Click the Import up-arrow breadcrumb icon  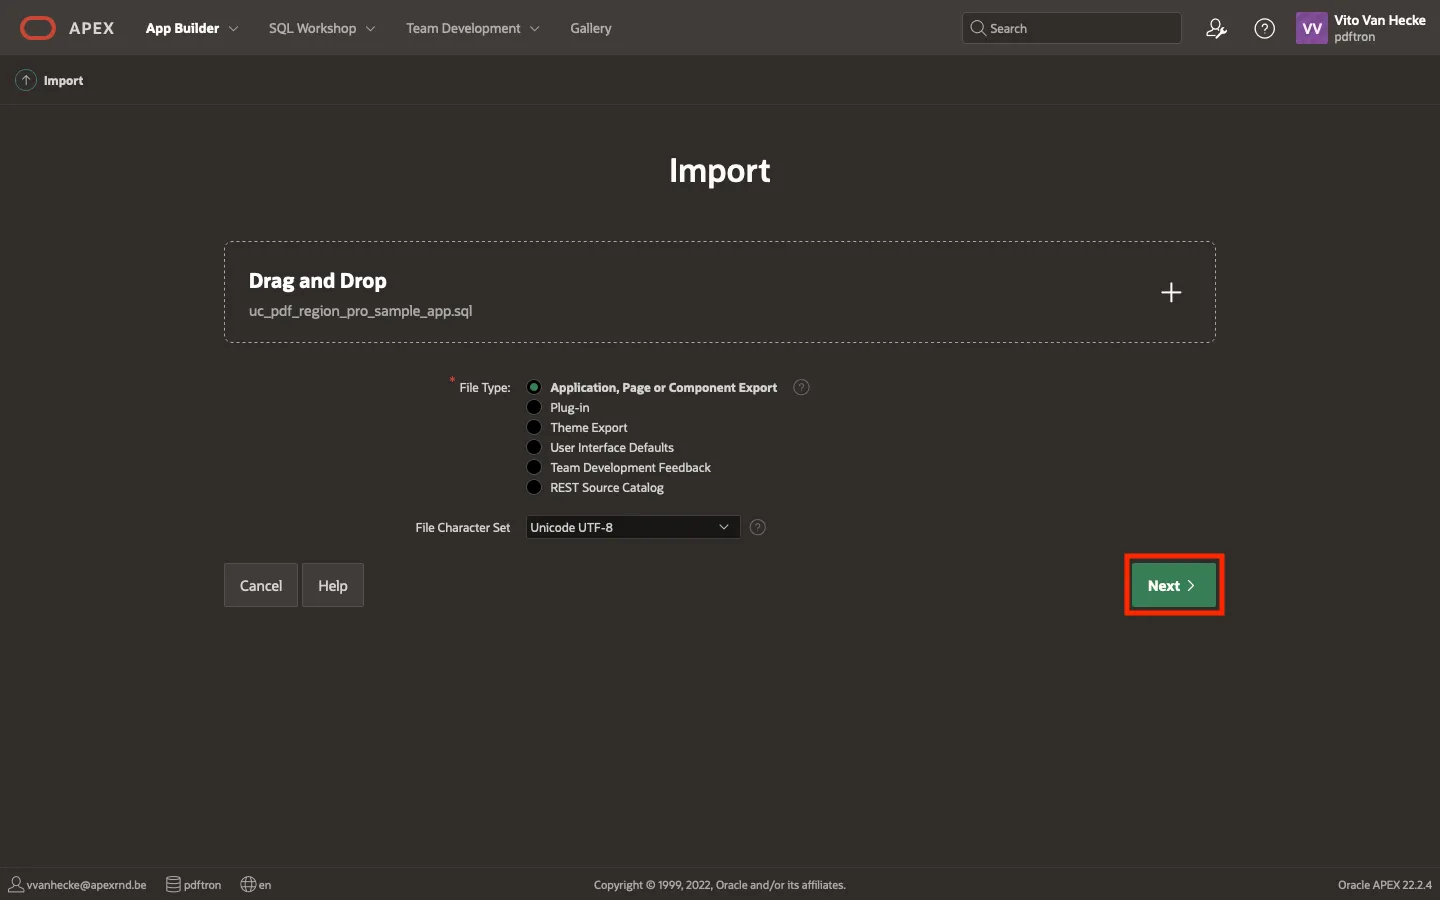(26, 80)
